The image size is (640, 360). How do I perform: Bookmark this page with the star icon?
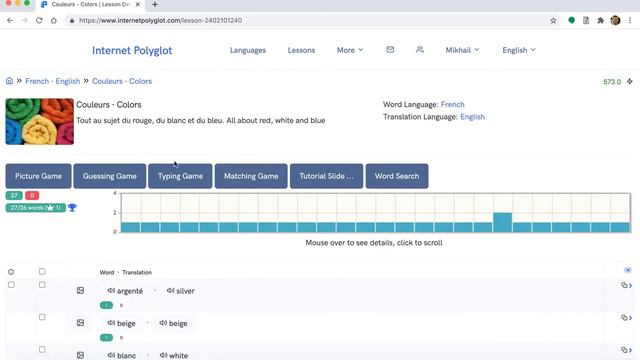coord(553,20)
